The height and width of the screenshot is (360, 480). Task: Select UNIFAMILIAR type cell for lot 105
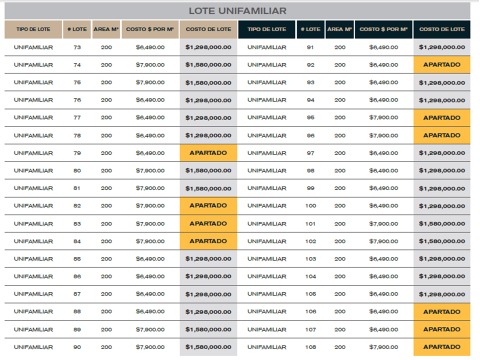pyautogui.click(x=267, y=294)
